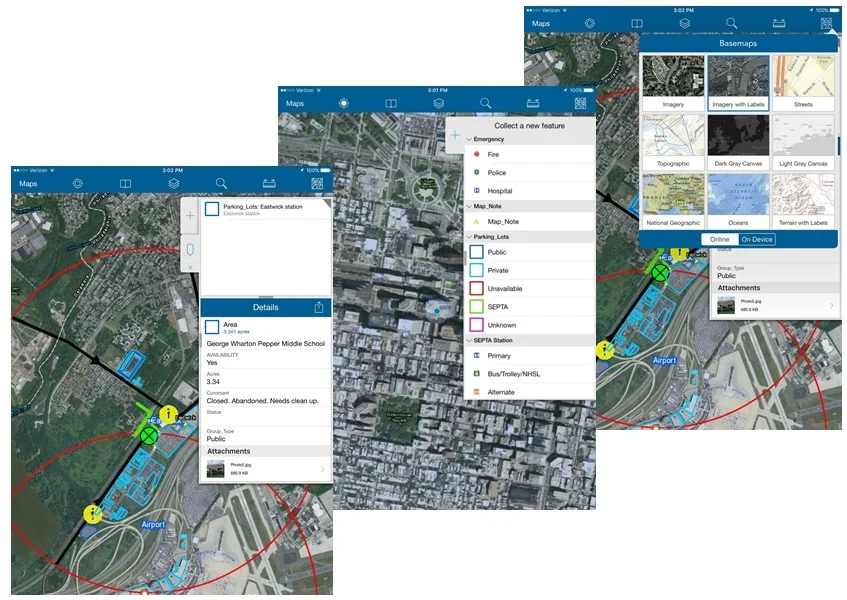Image resolution: width=847 pixels, height=600 pixels.
Task: Tap the plus collect tab on left screen
Action: coord(190,216)
